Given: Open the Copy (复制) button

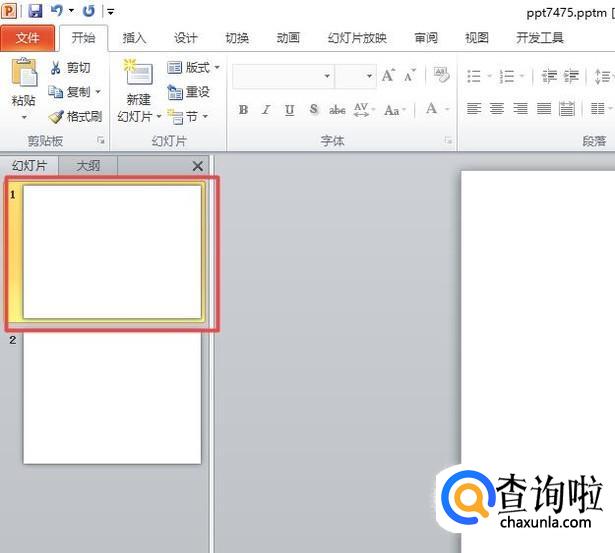Looking at the screenshot, I should coord(76,92).
